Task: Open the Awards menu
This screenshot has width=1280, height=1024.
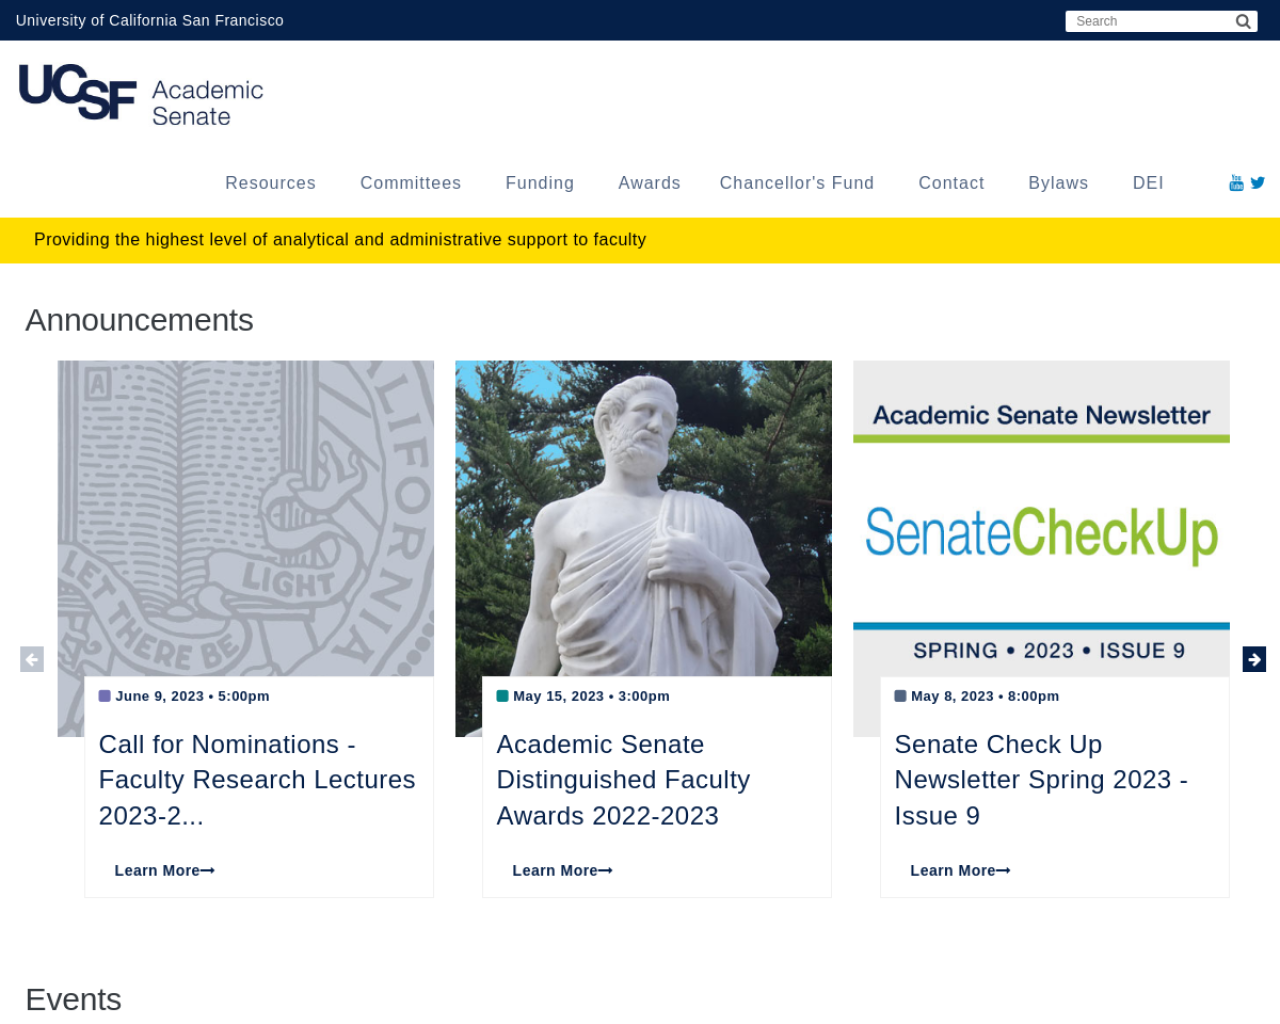Action: click(x=649, y=183)
